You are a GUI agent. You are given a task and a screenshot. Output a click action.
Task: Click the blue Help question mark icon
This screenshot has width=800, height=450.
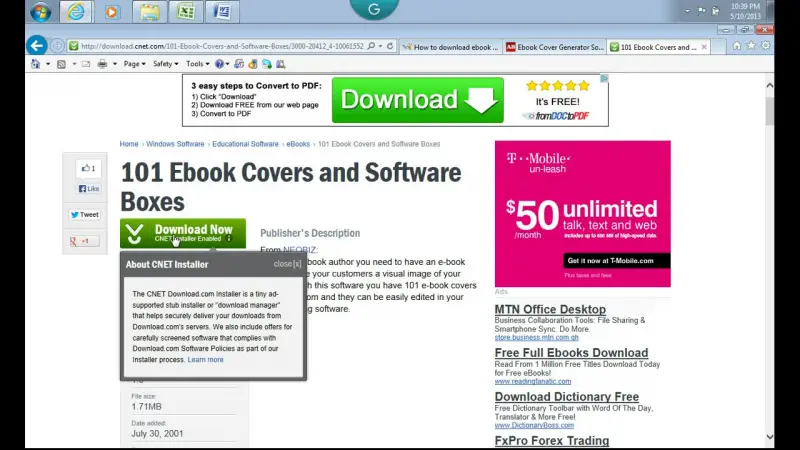[219, 64]
